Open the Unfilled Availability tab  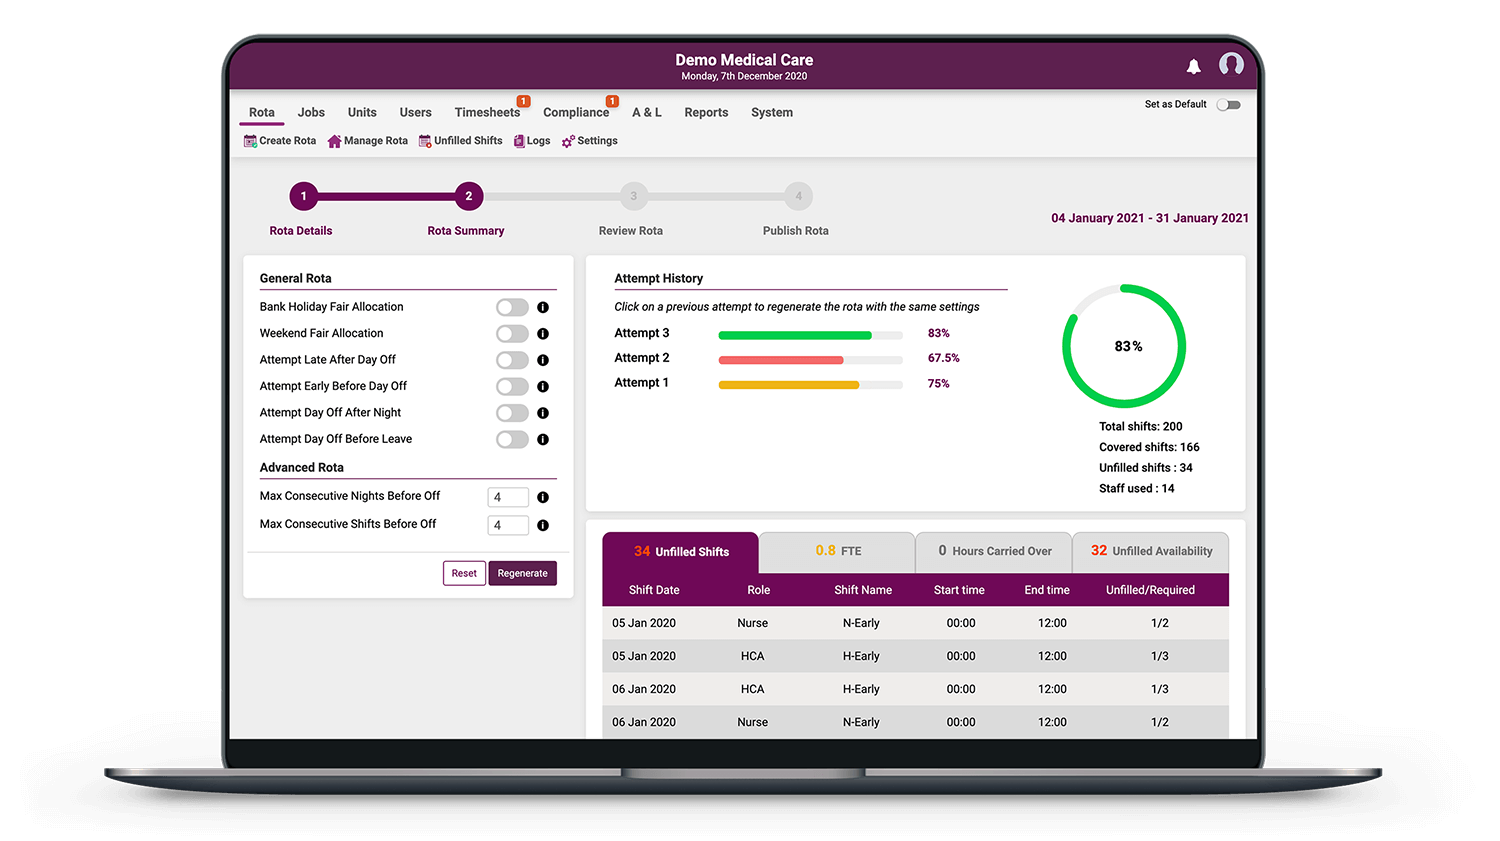click(1150, 551)
